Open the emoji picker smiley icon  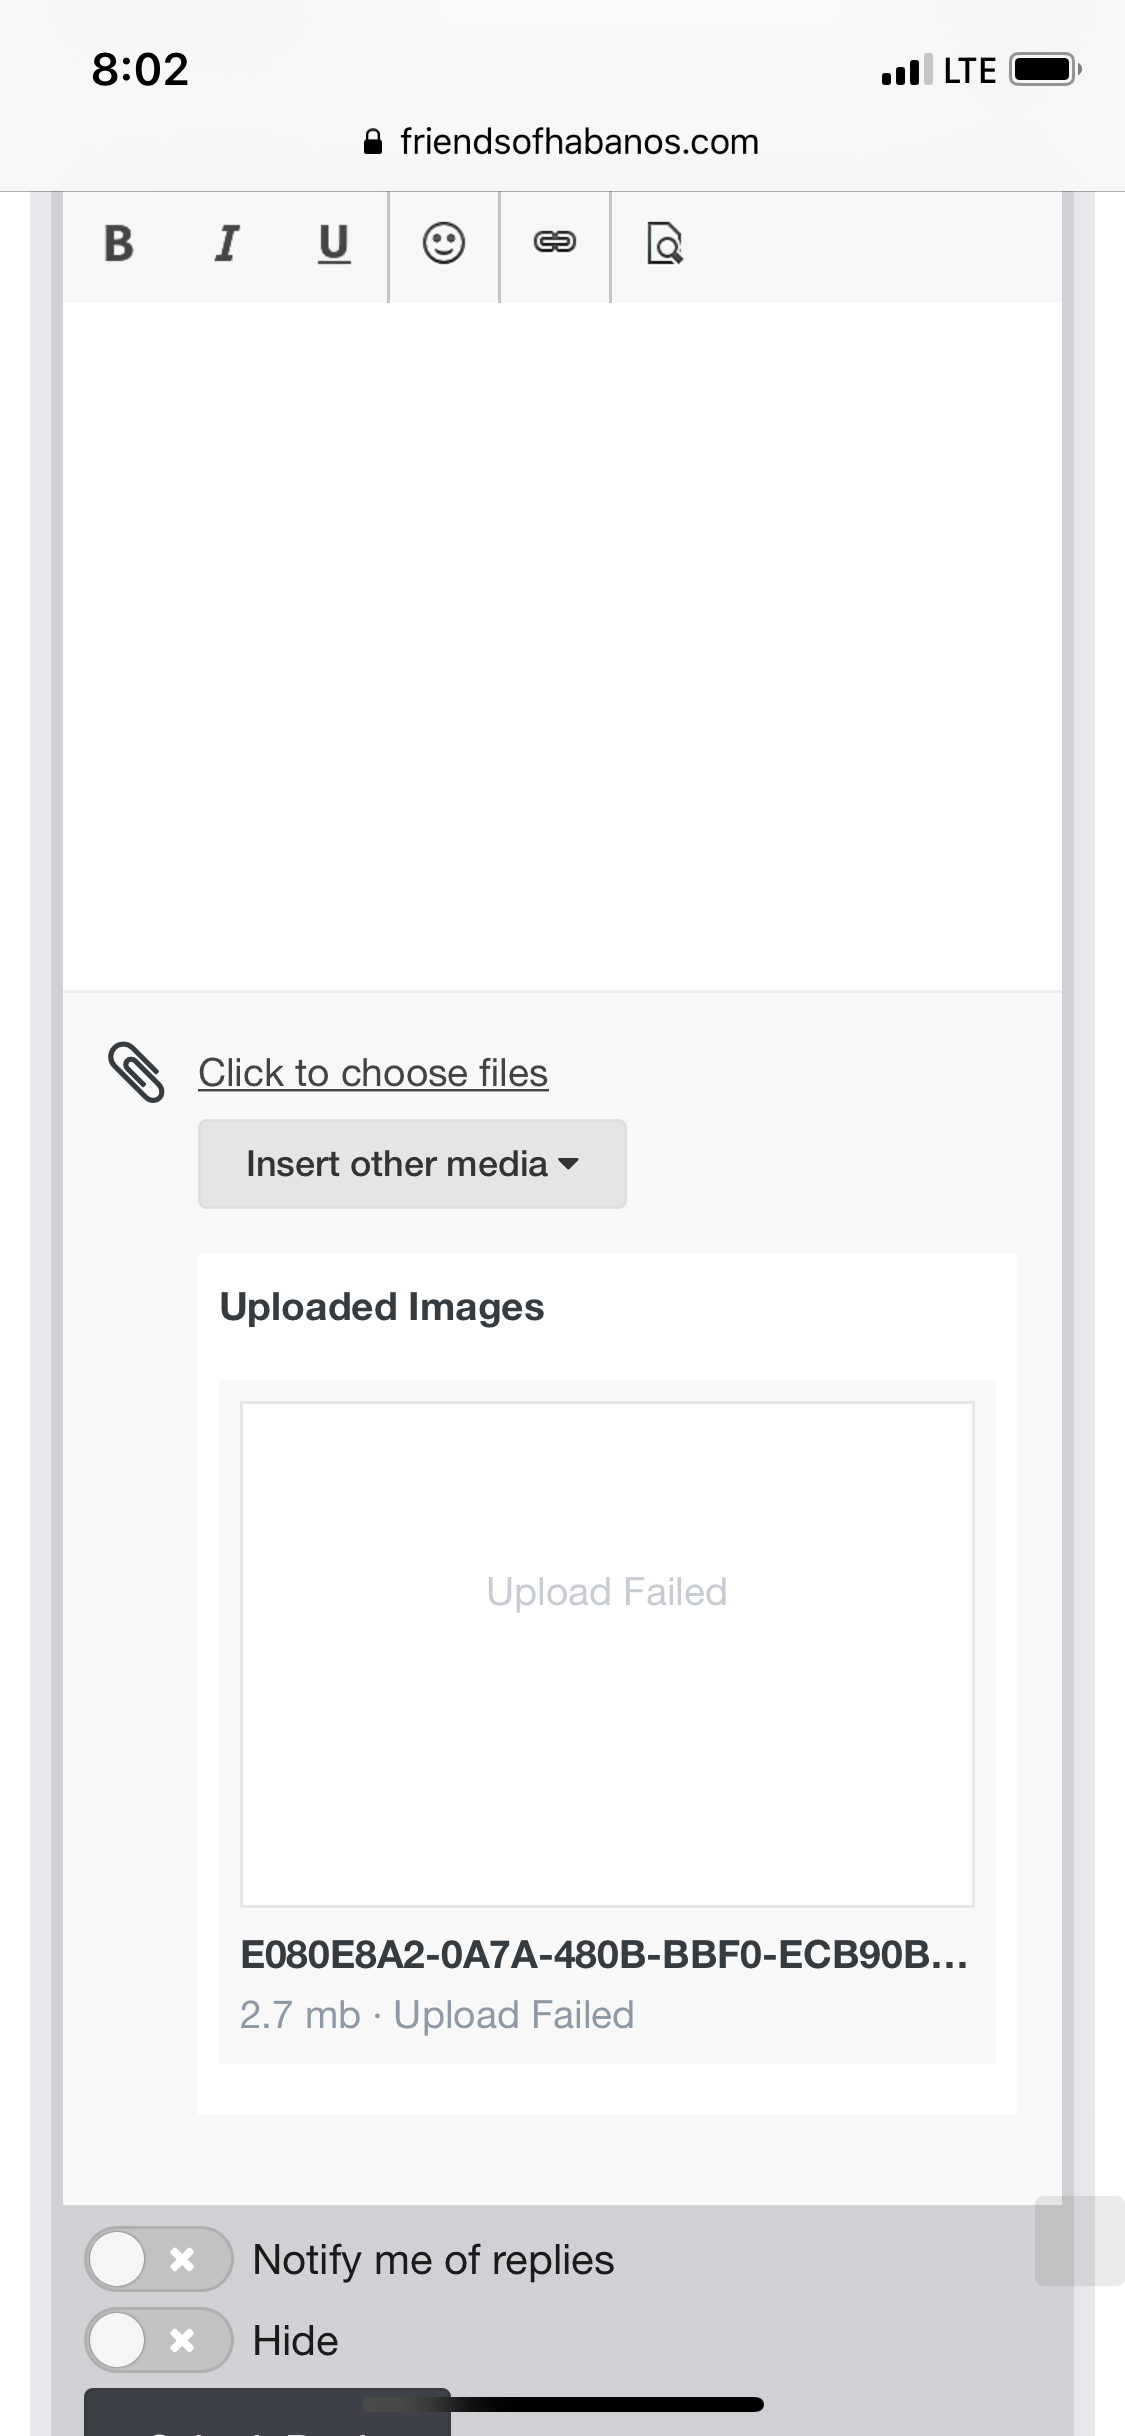(444, 243)
